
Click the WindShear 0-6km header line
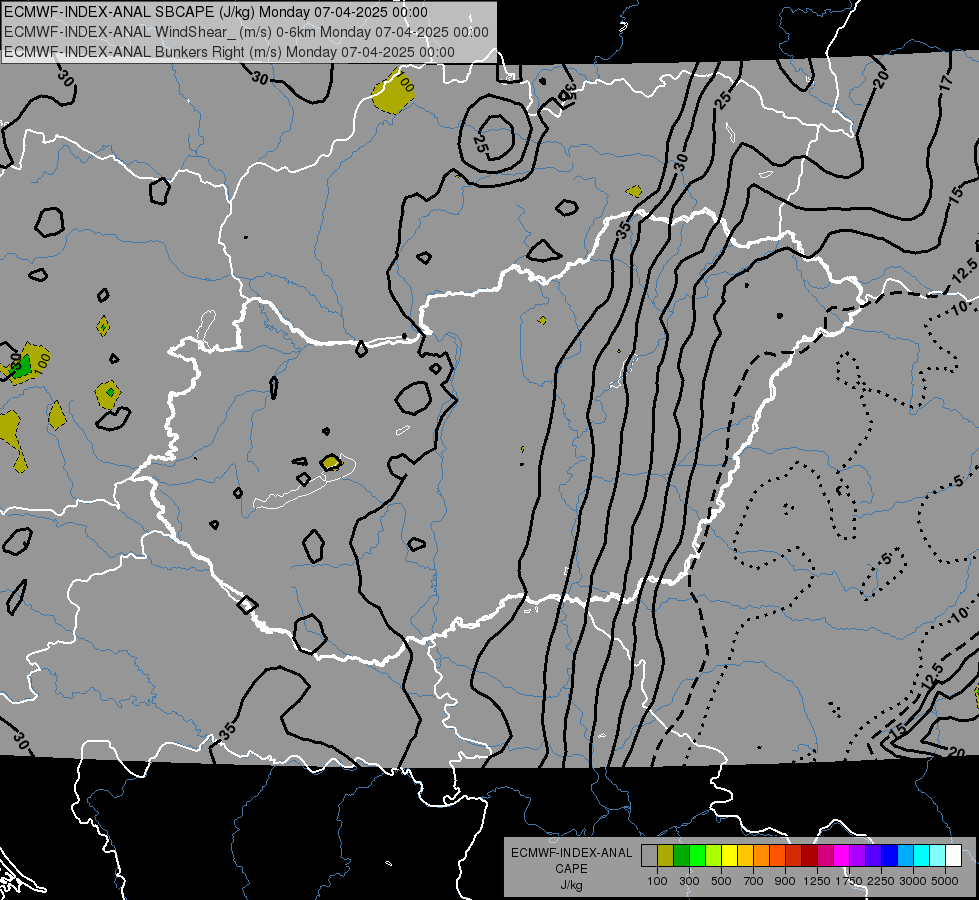point(246,32)
